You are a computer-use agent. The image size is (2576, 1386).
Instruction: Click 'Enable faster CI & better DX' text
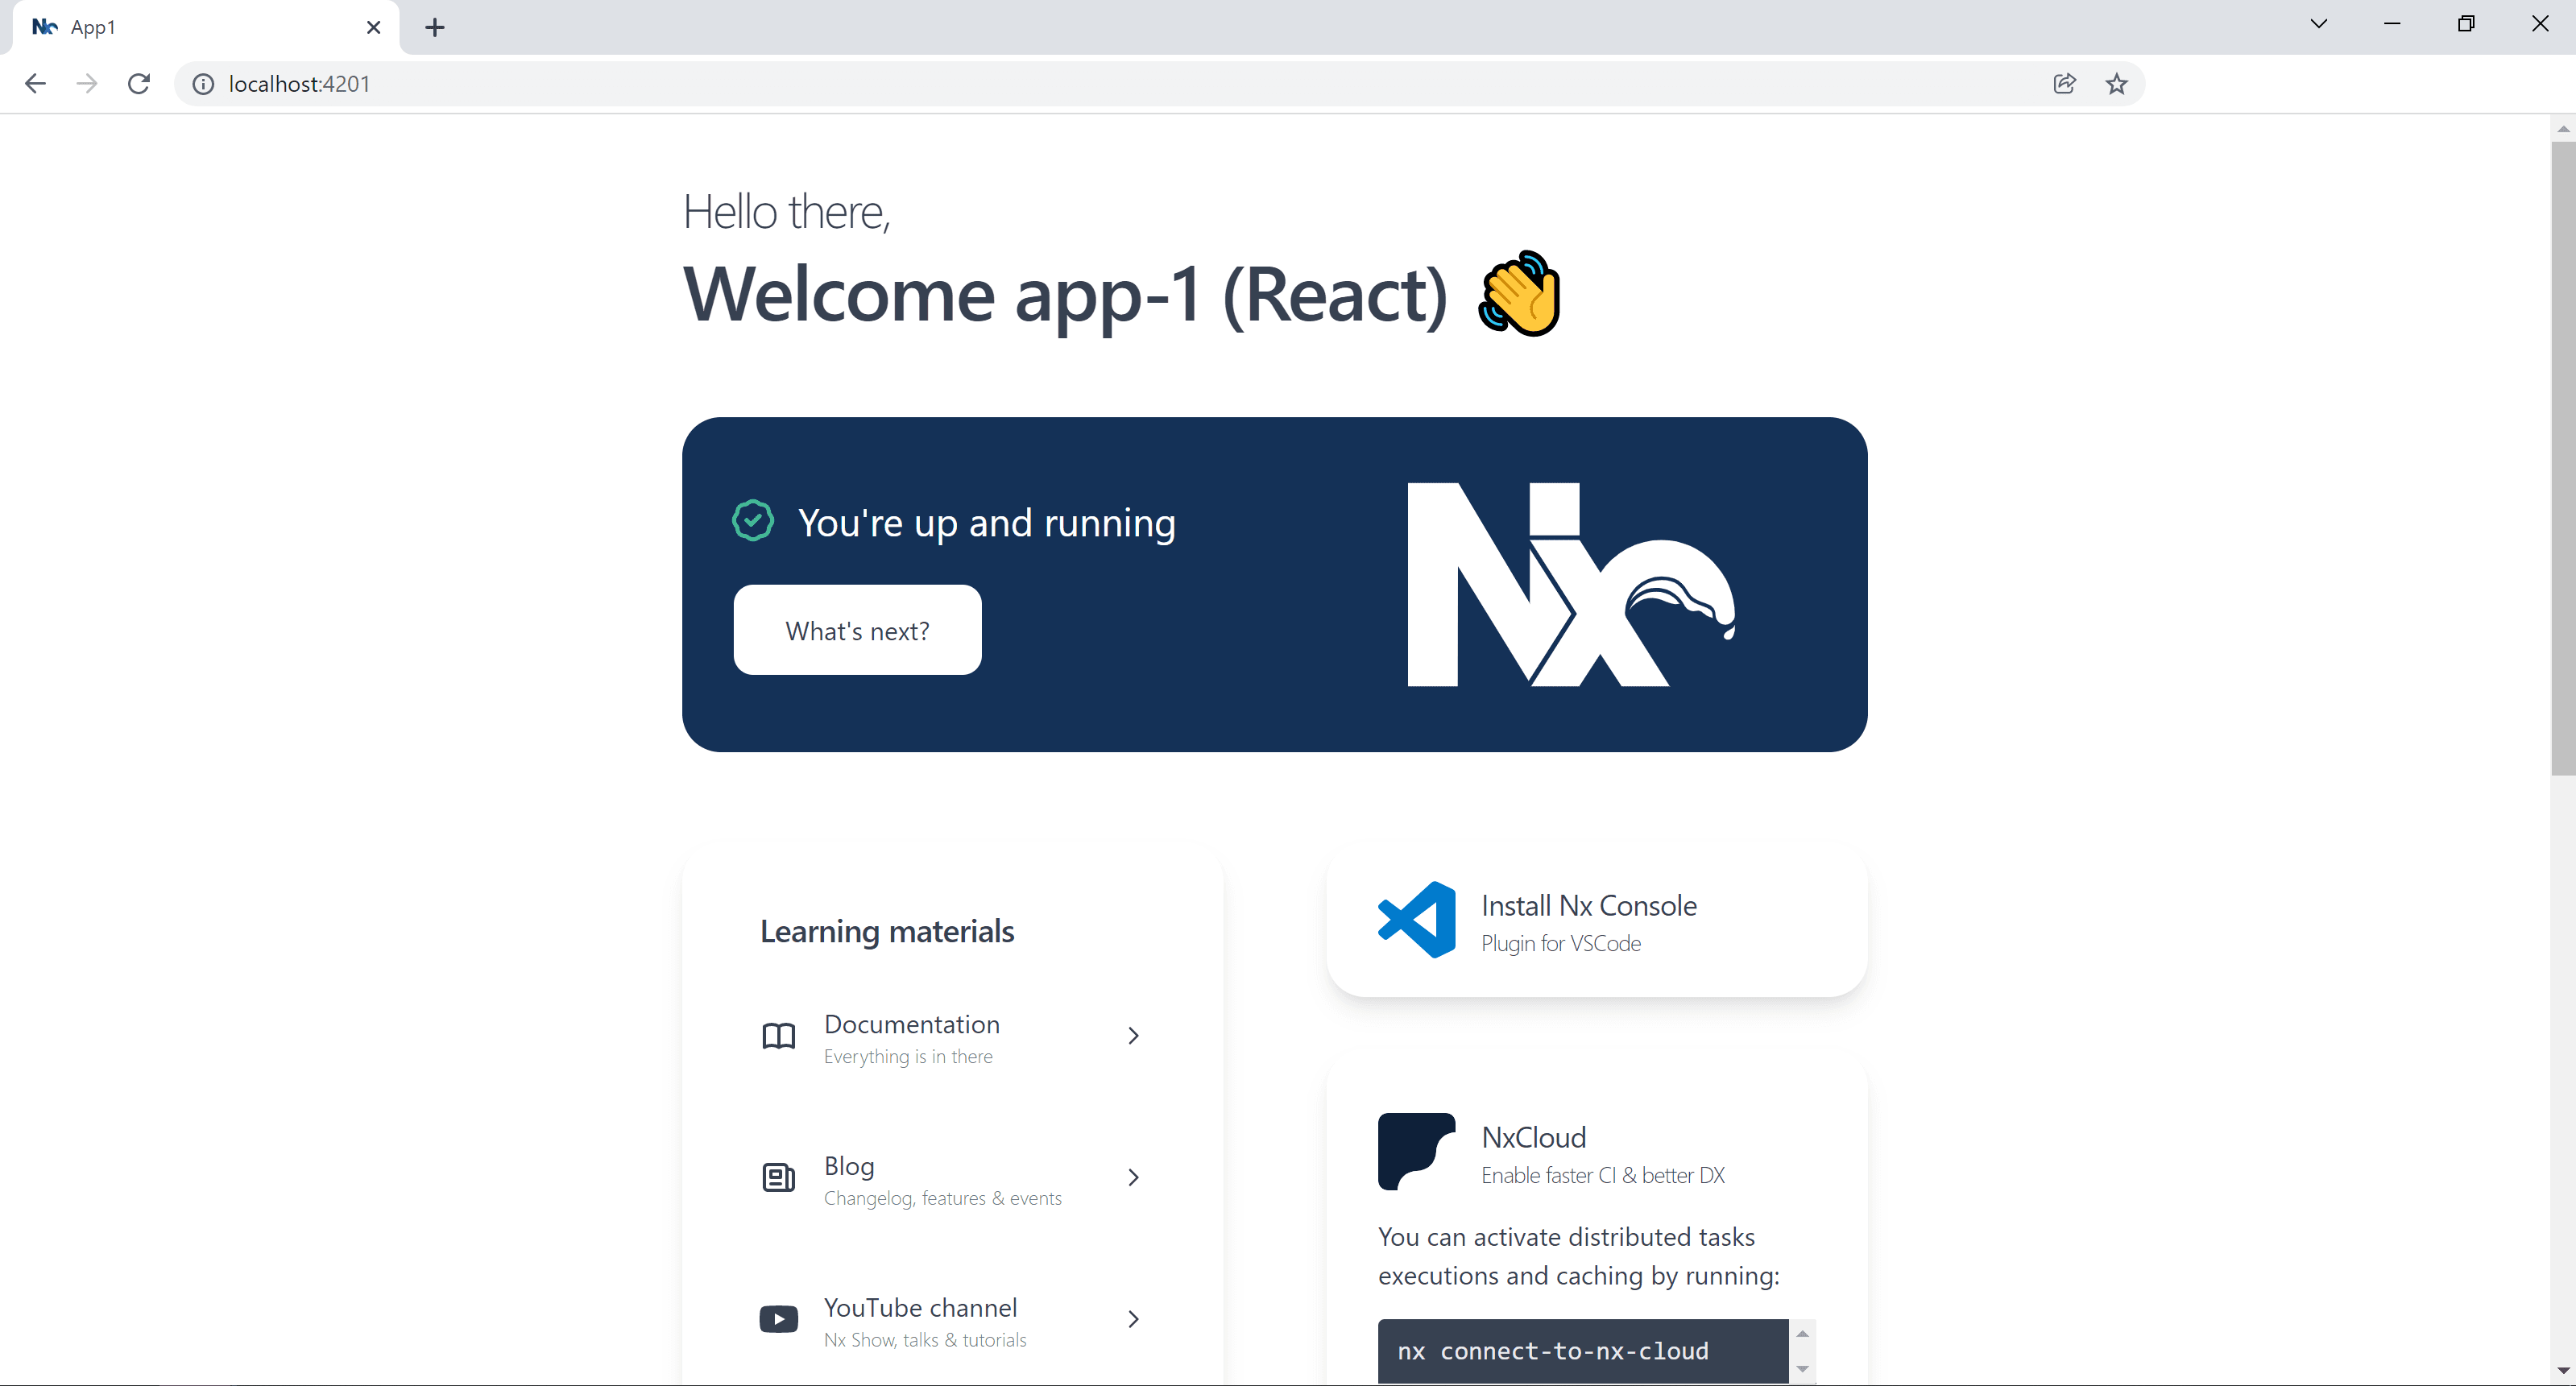click(1603, 1176)
